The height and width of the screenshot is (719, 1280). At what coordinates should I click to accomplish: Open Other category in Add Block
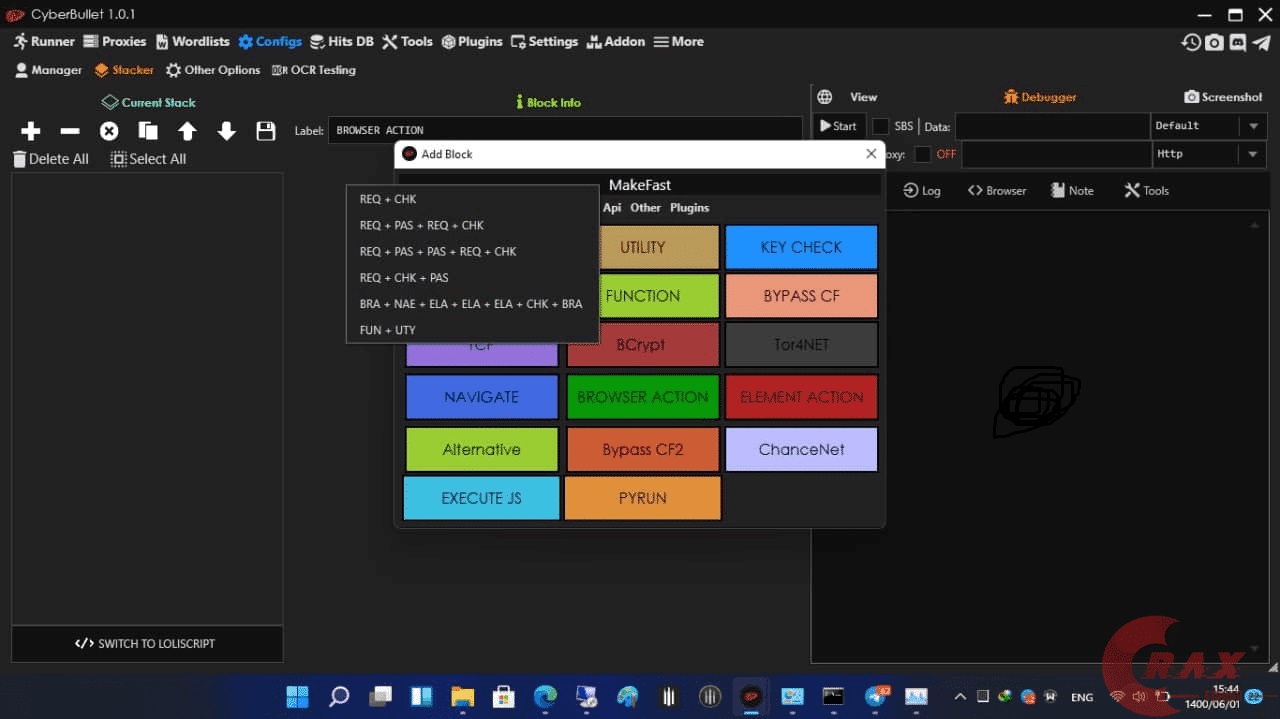[x=646, y=208]
